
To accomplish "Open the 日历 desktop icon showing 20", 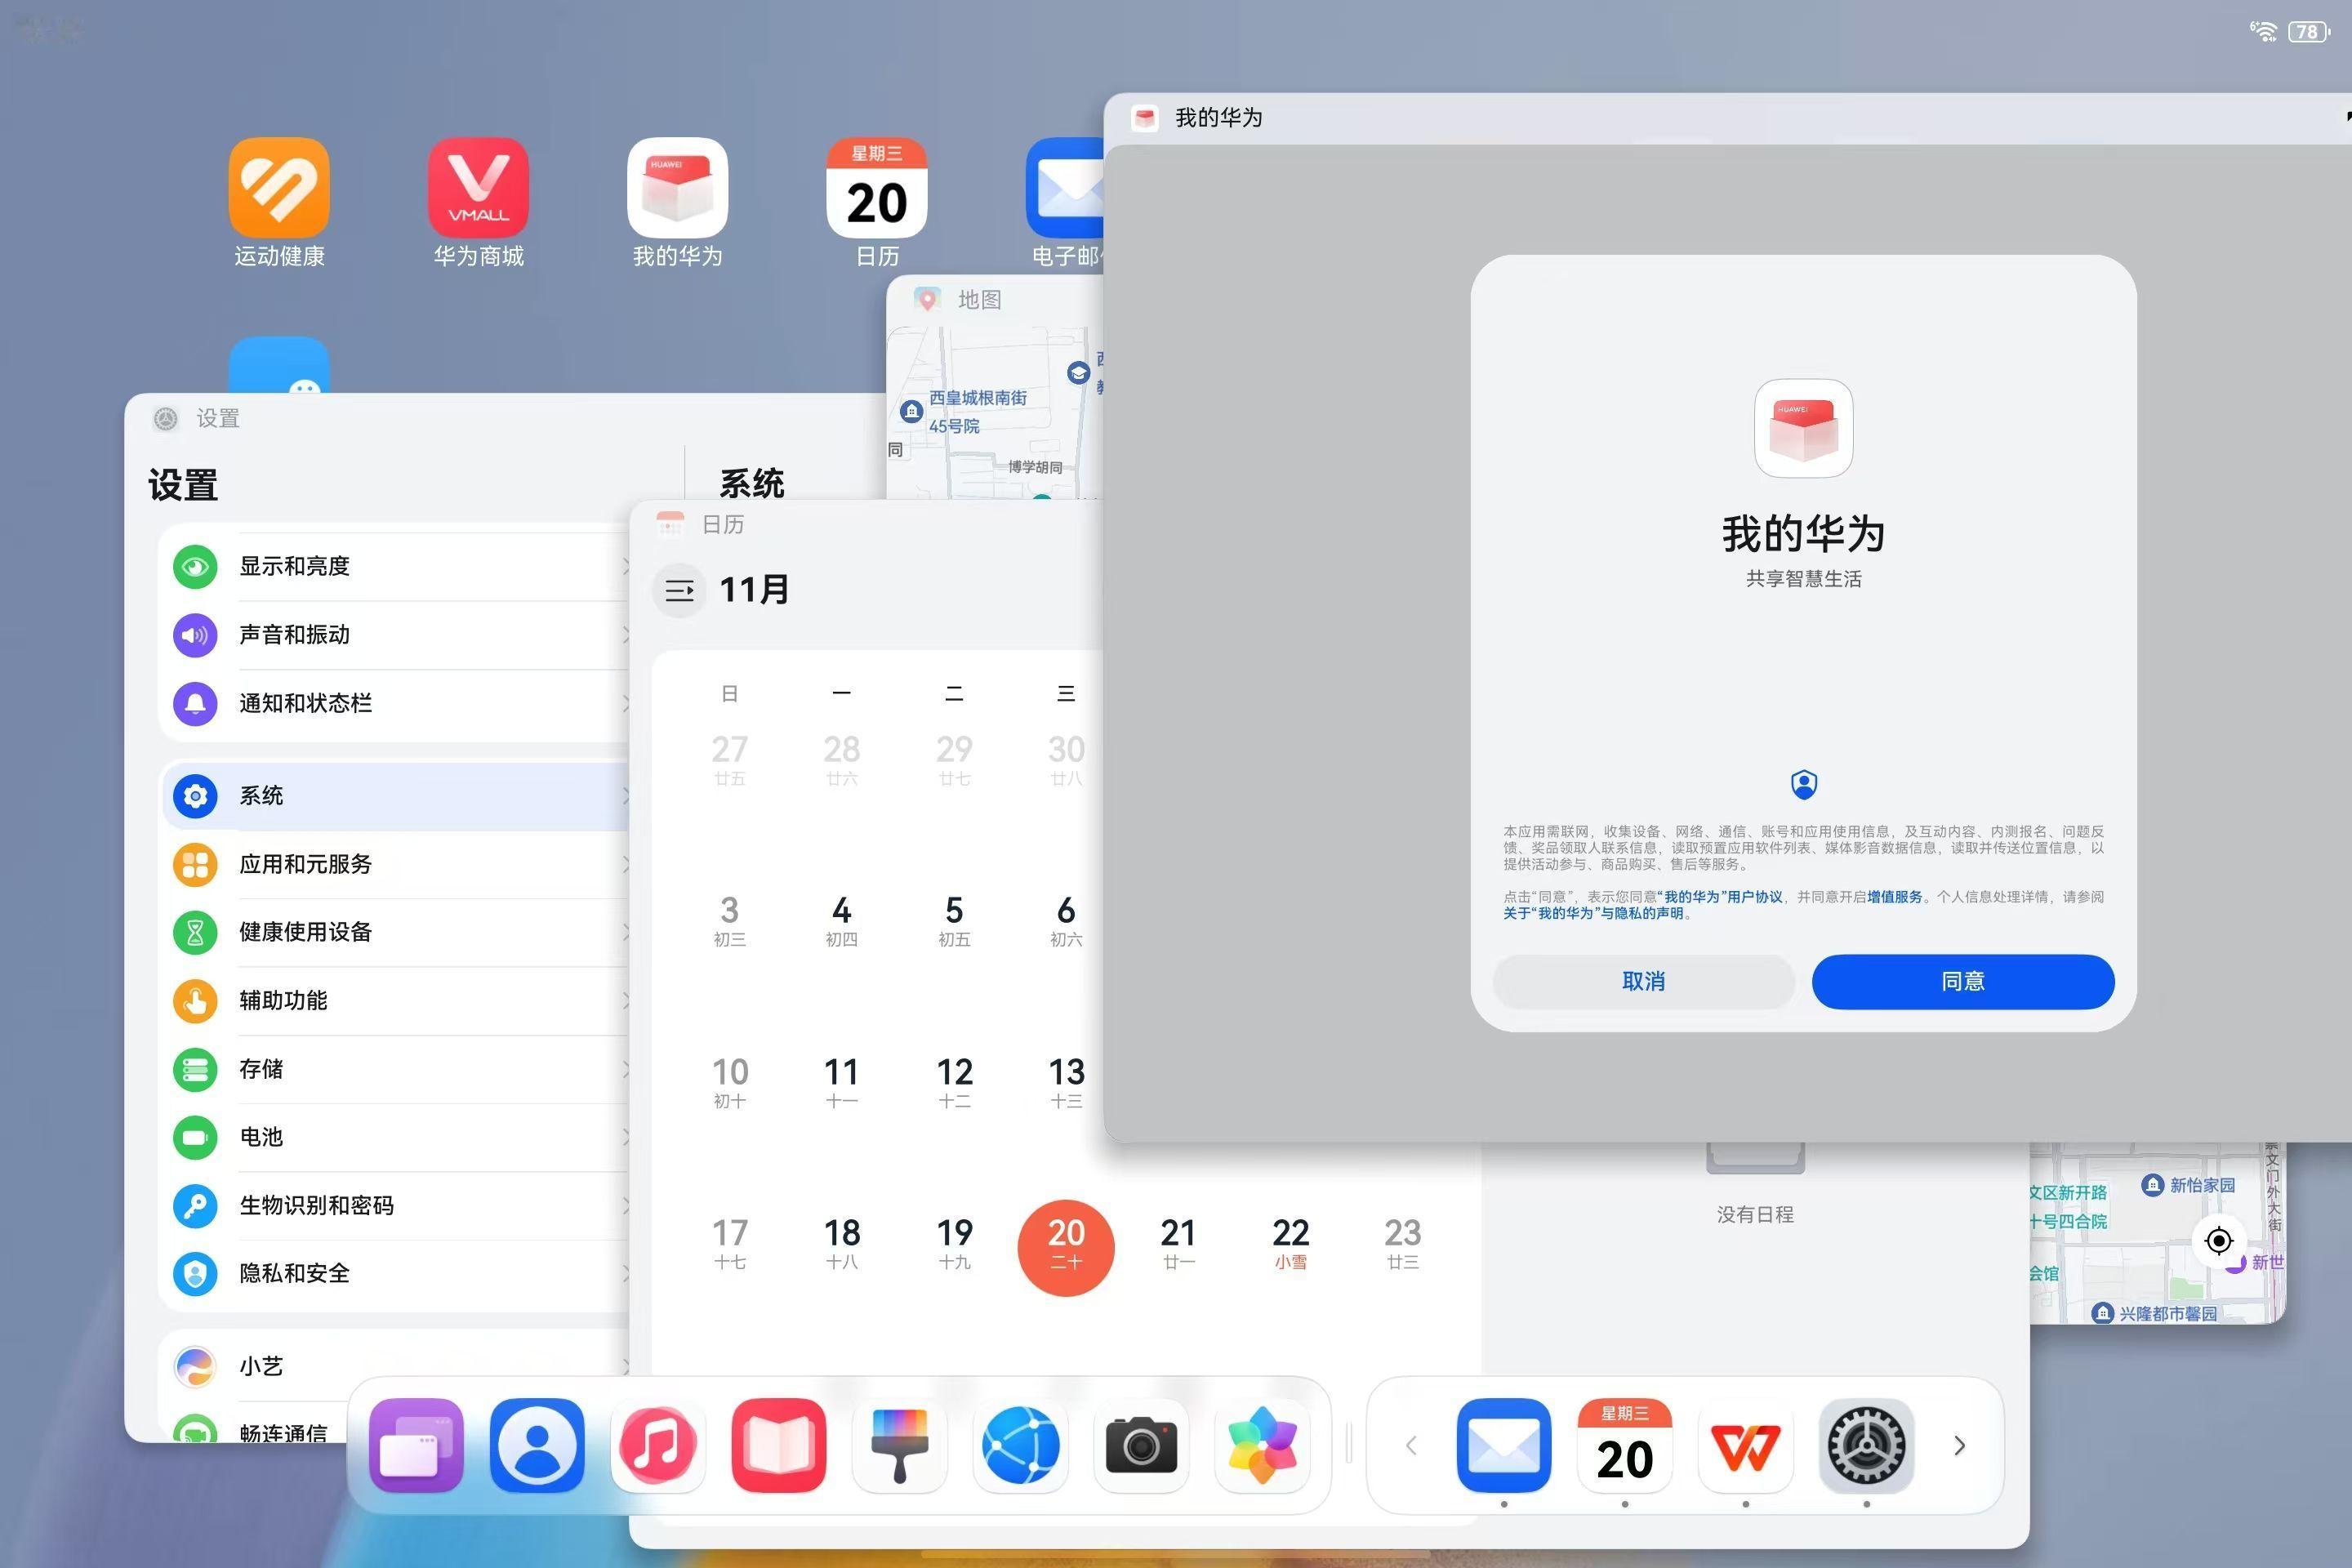I will point(877,188).
